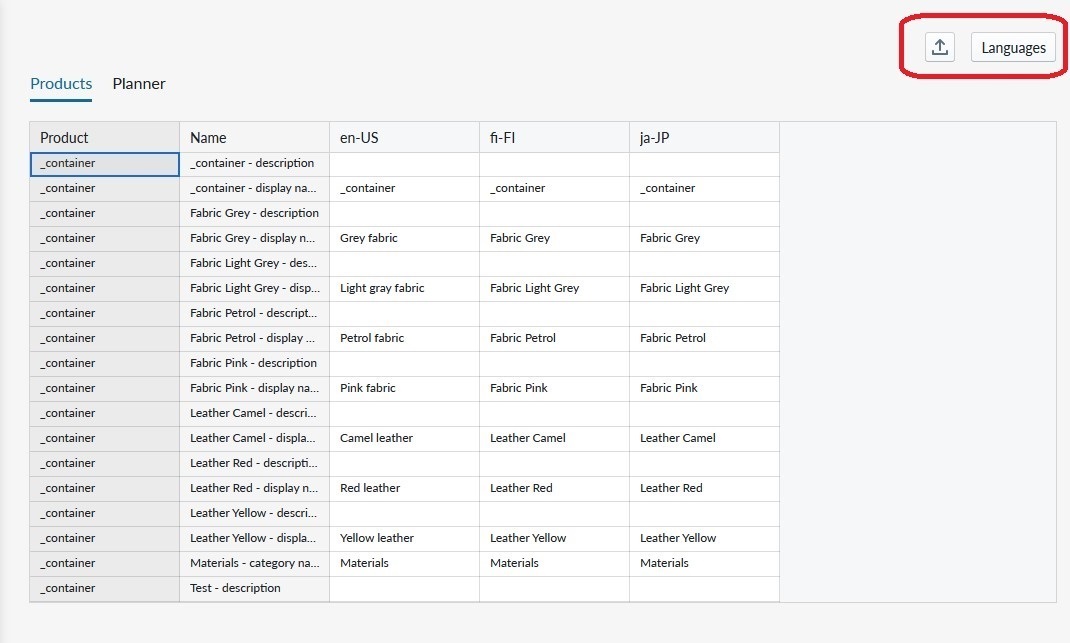Click the Product cell in Test - description row
Image resolution: width=1070 pixels, height=643 pixels.
(104, 589)
